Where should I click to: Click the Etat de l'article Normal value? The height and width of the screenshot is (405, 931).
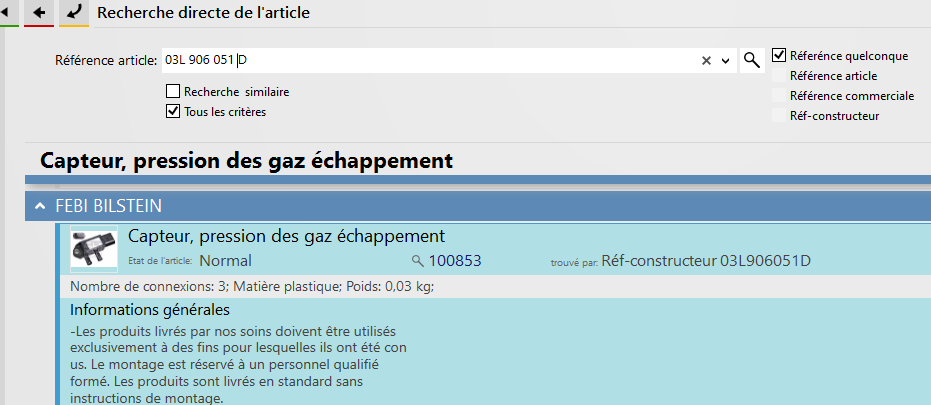coord(225,261)
